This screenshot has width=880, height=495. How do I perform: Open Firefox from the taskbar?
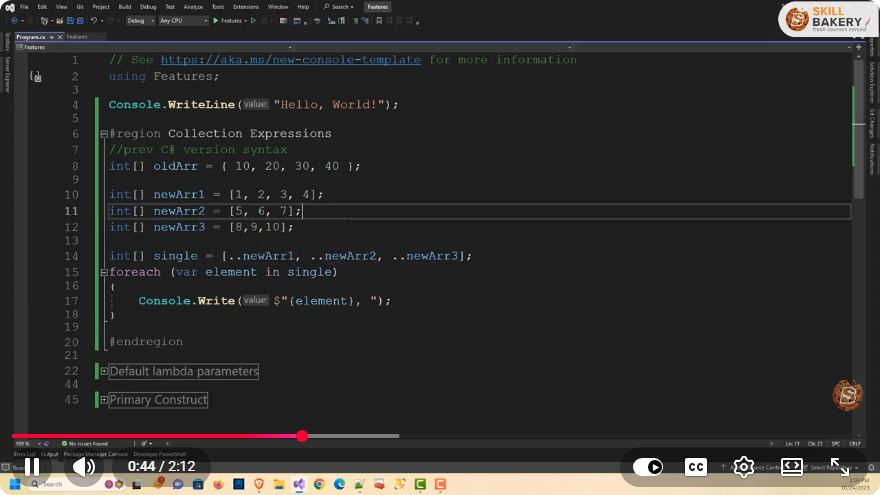(x=218, y=484)
